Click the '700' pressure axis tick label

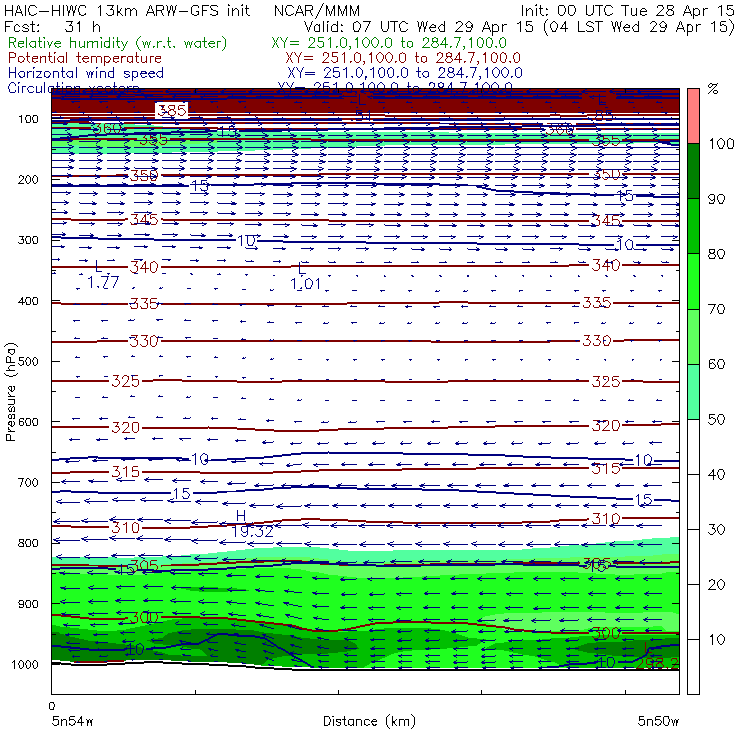pos(28,483)
